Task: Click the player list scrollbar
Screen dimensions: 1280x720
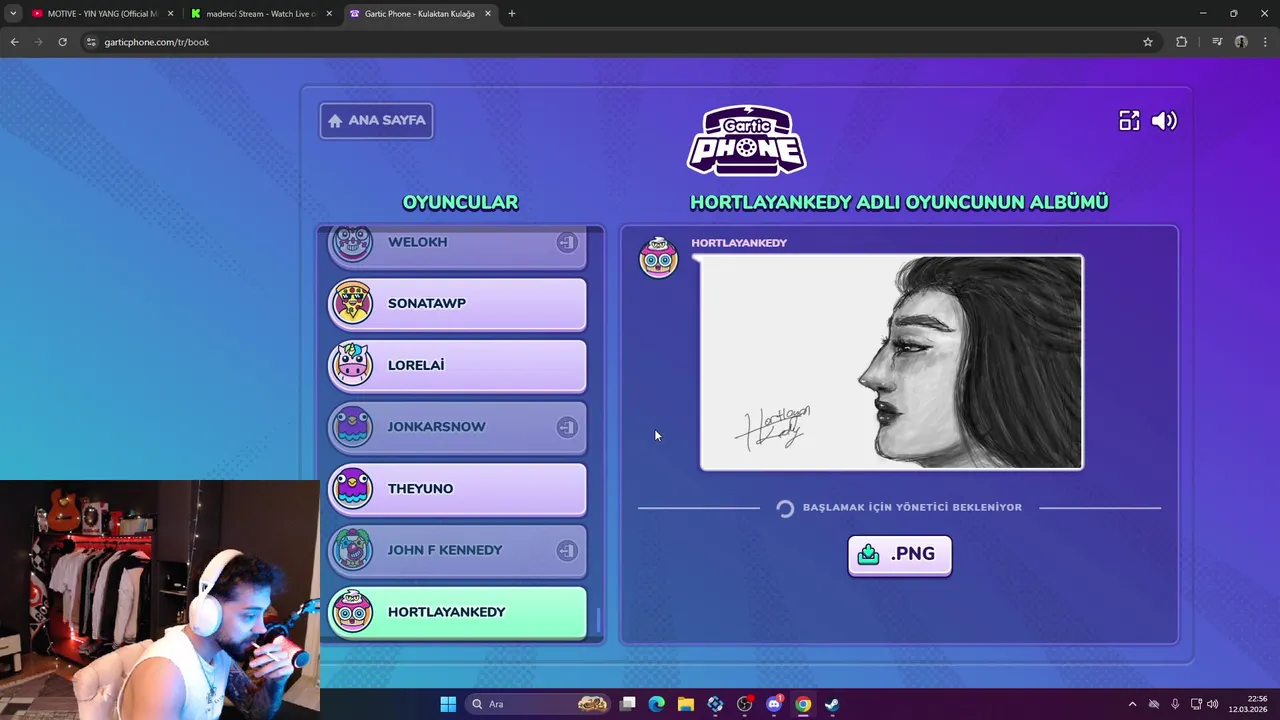Action: click(599, 621)
